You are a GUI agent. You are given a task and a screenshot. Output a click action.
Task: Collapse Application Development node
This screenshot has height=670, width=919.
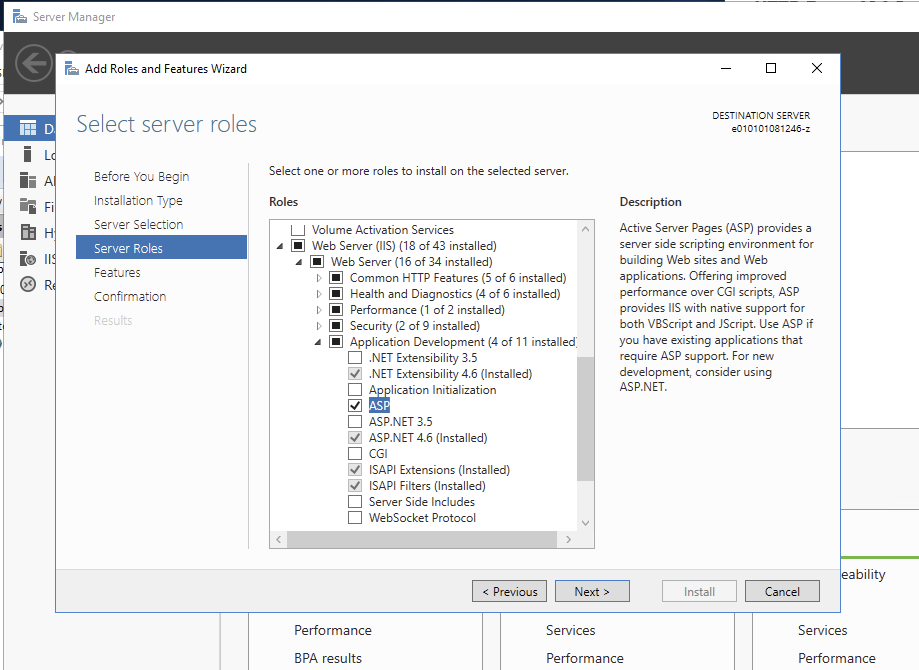pyautogui.click(x=318, y=342)
